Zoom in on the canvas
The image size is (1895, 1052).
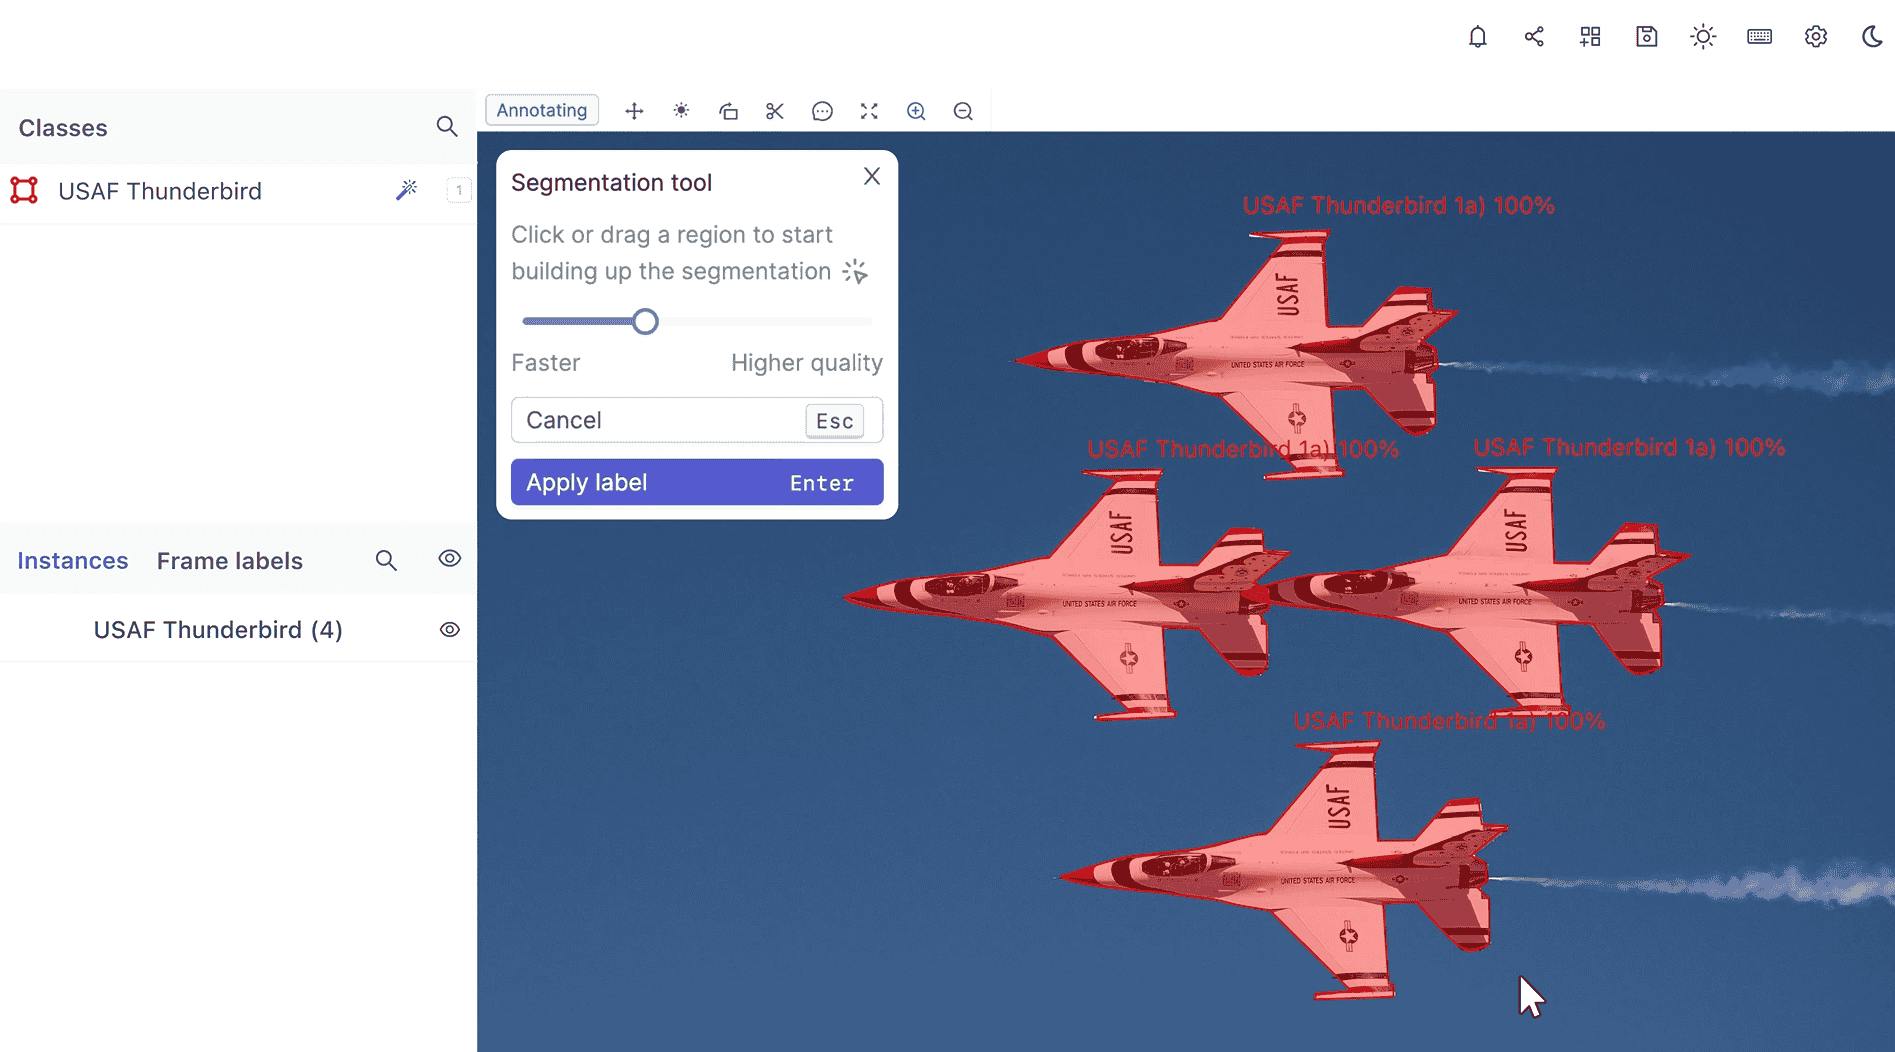pos(916,111)
